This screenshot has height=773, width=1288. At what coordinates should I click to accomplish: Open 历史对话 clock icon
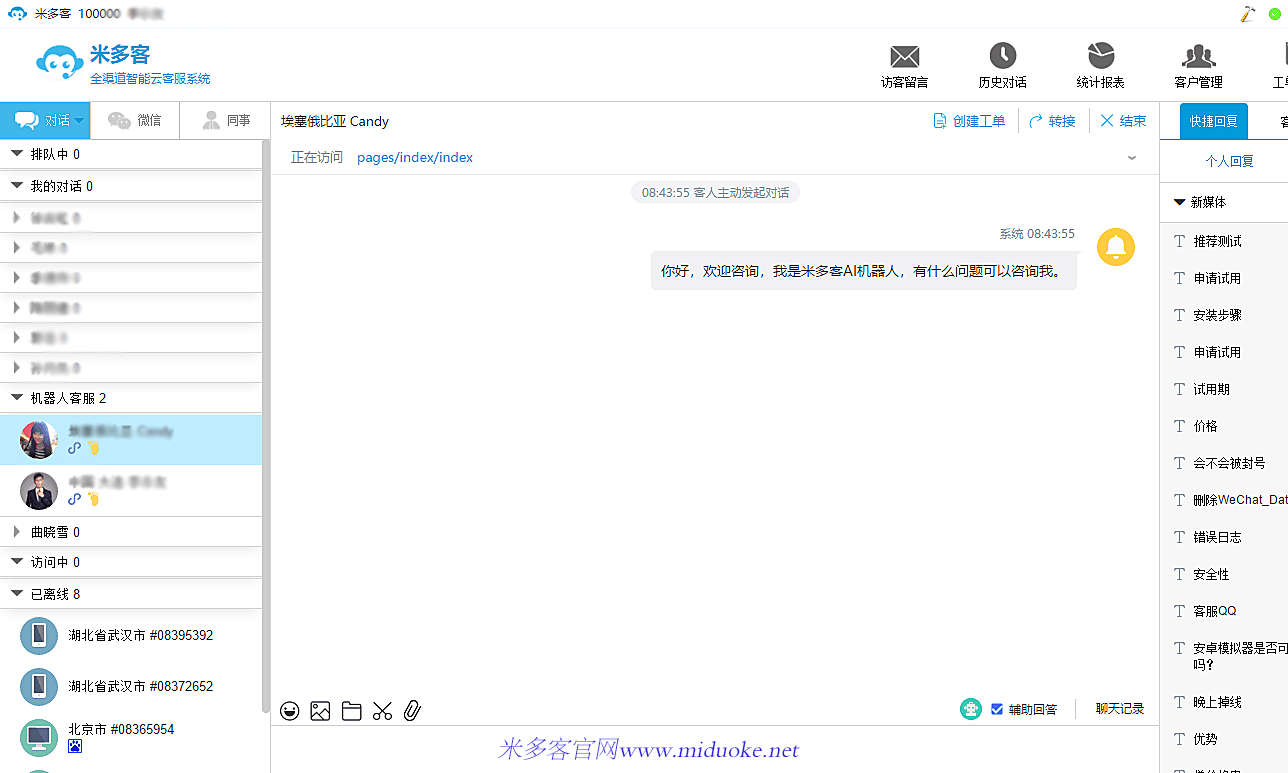tap(1002, 57)
